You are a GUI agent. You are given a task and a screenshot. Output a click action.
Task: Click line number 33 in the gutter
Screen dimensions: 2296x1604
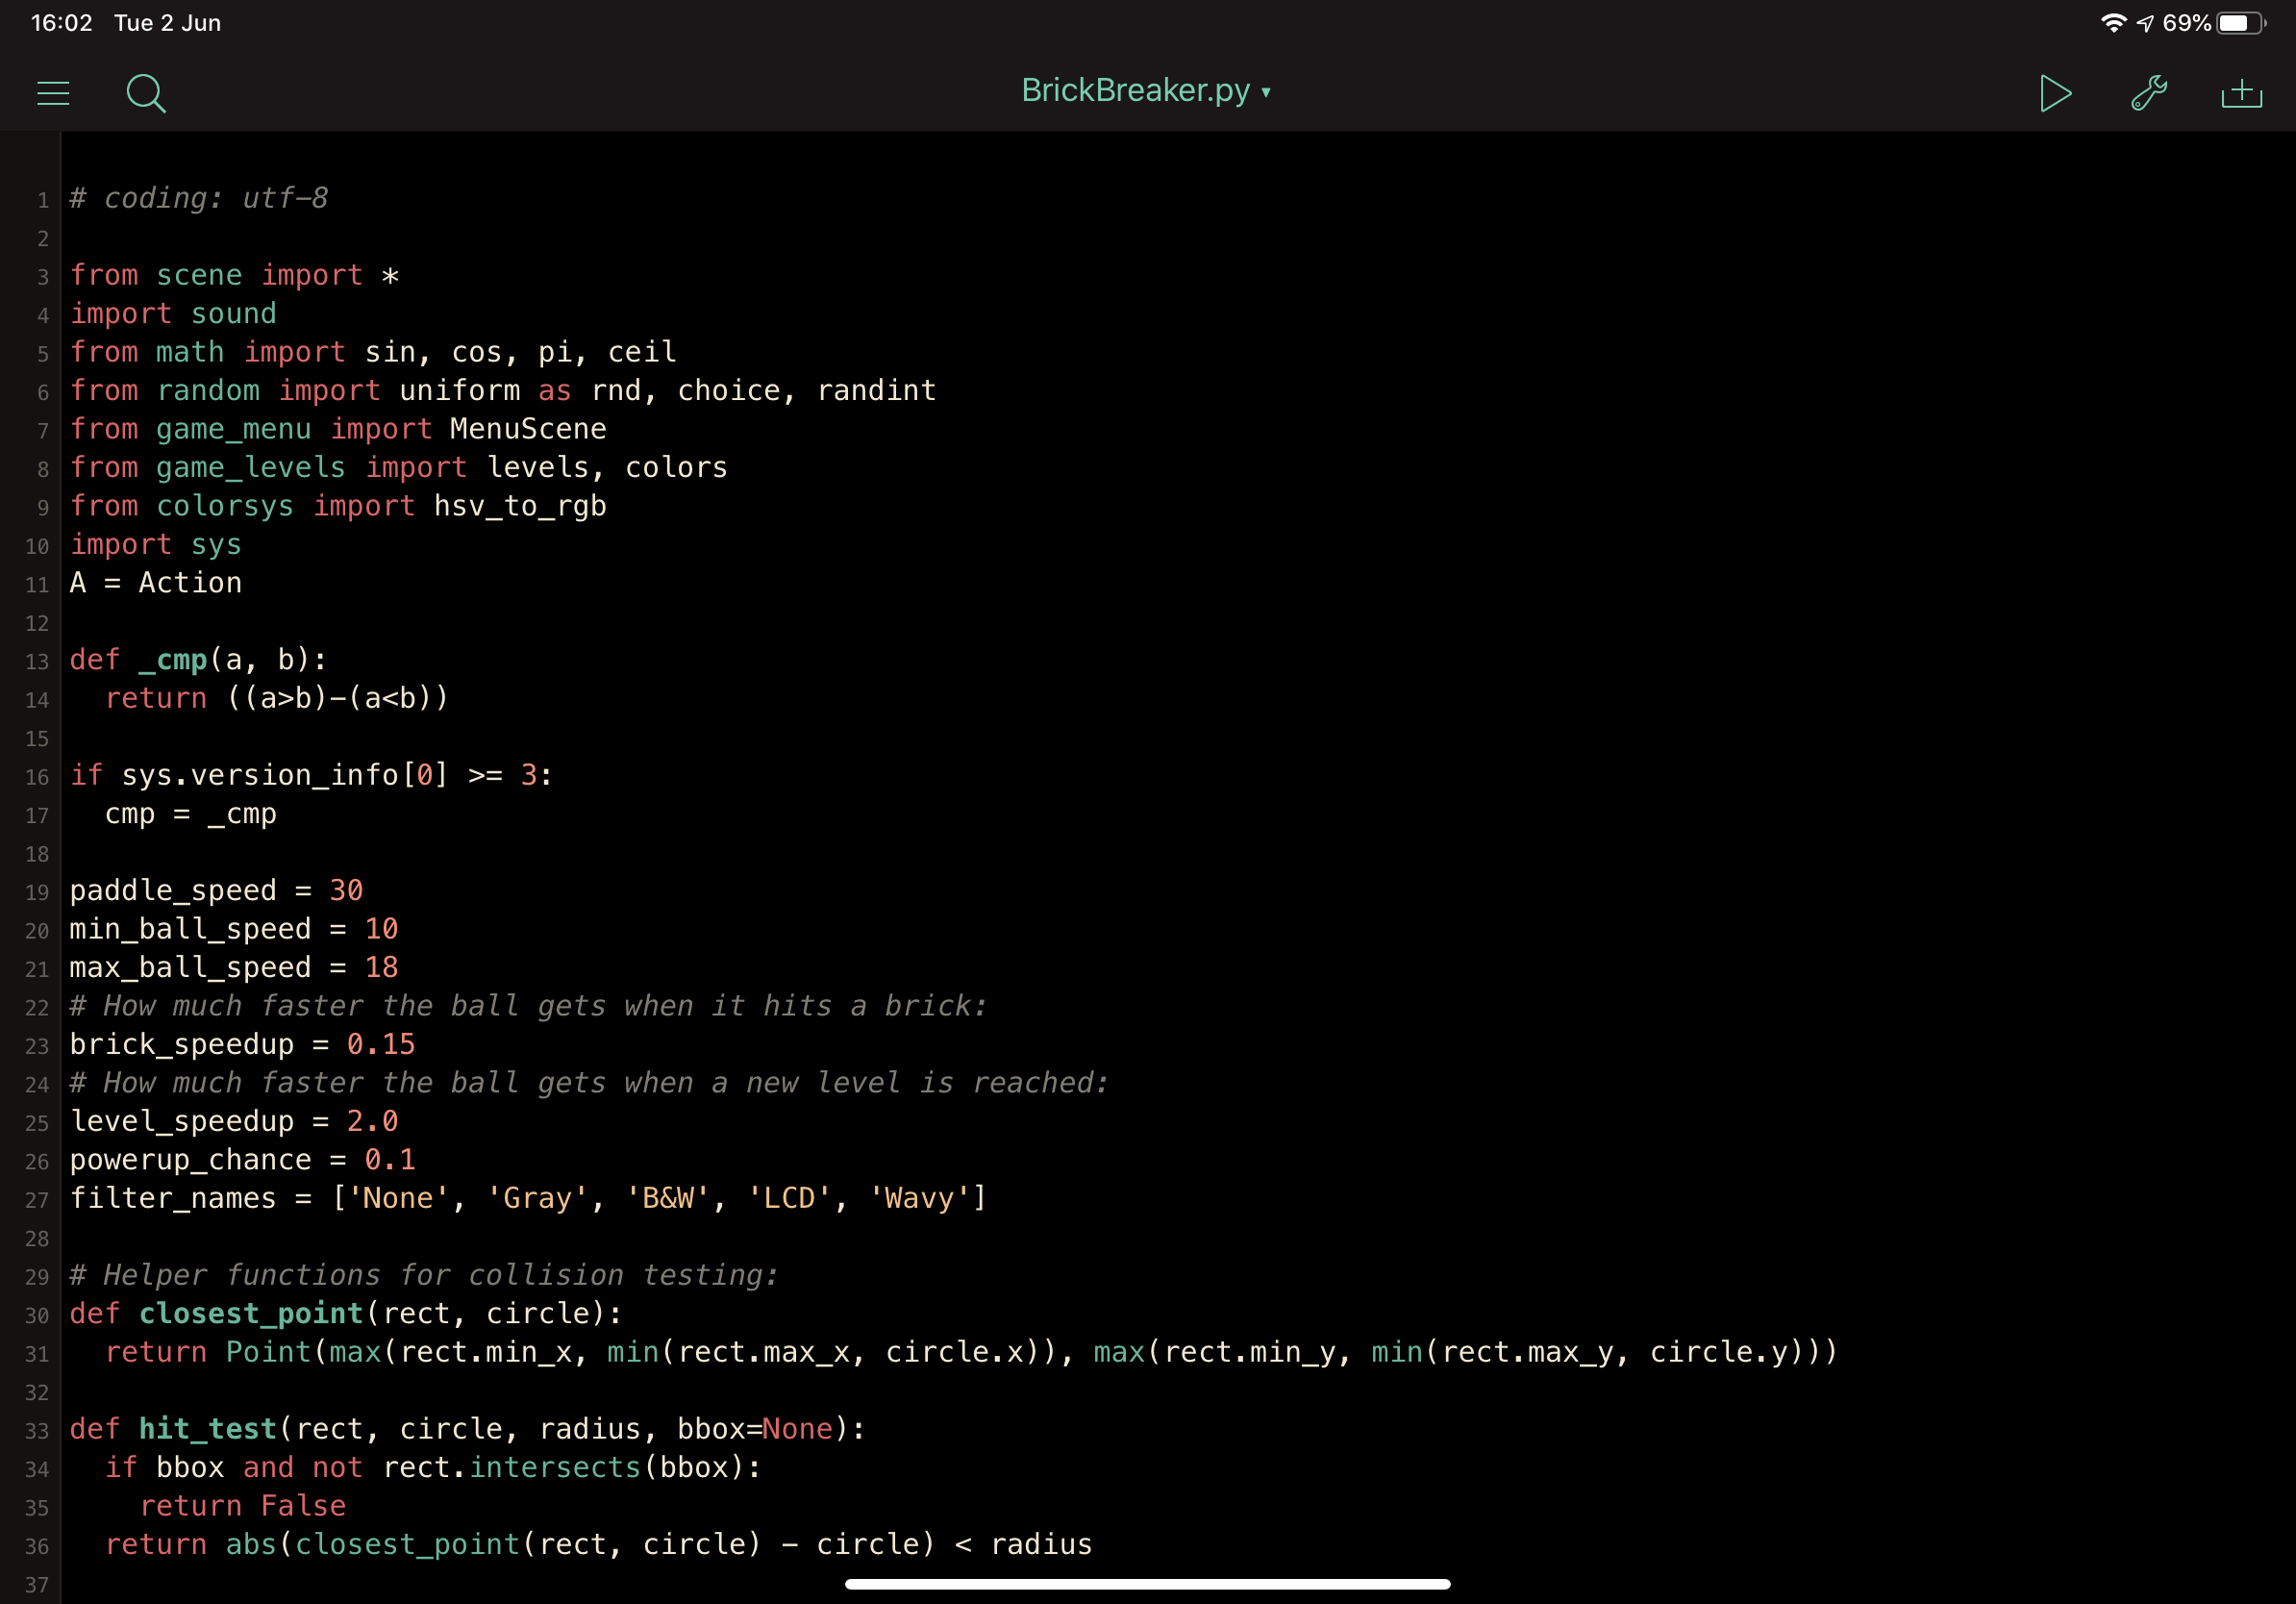(37, 1430)
